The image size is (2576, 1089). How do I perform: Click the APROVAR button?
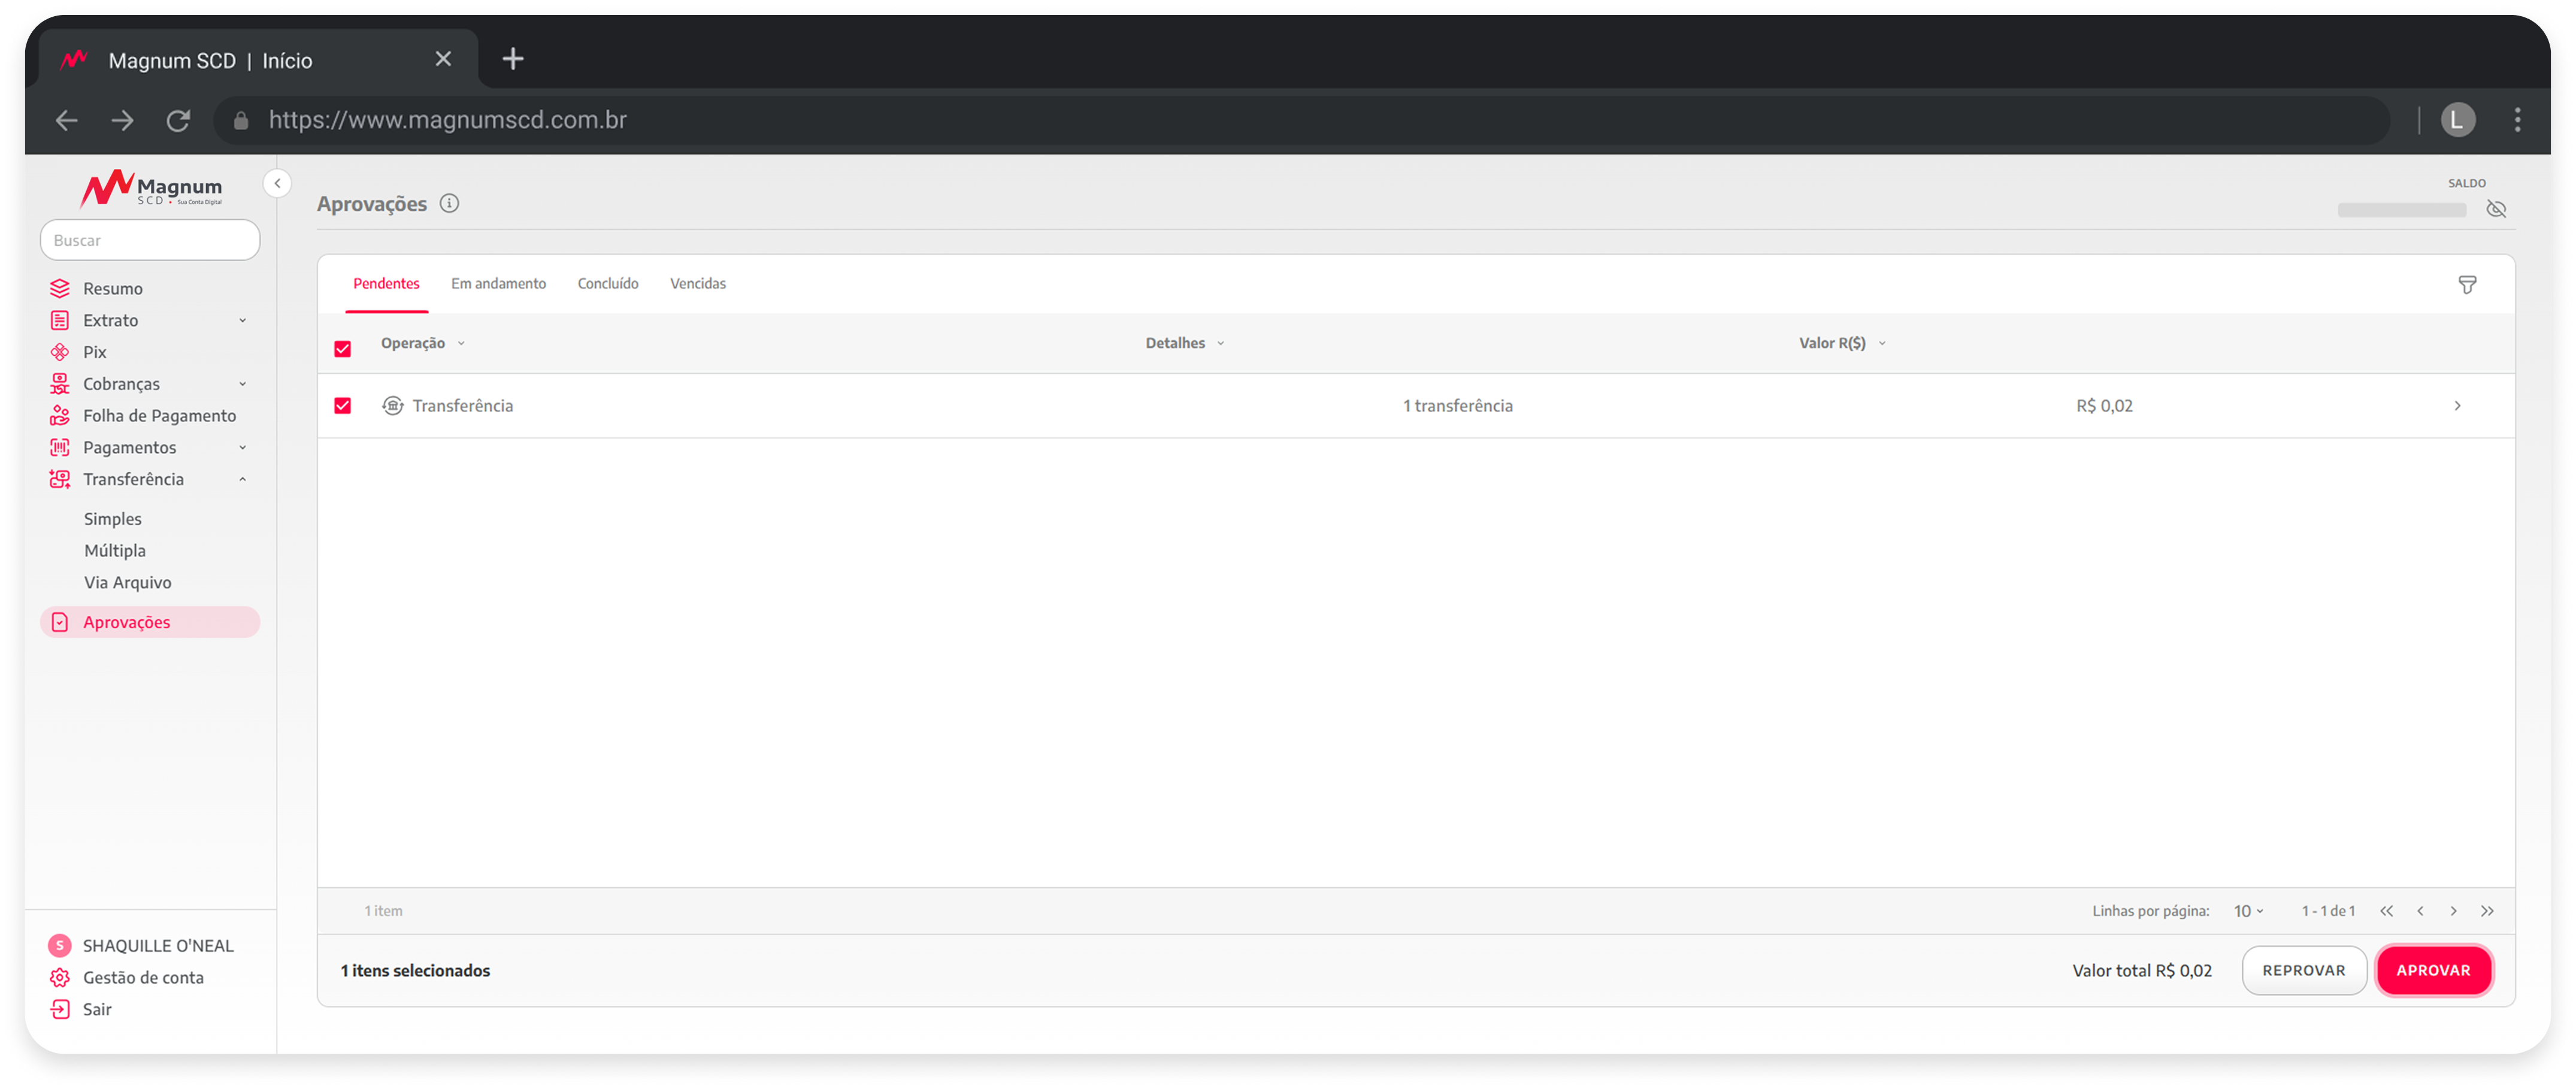point(2433,971)
